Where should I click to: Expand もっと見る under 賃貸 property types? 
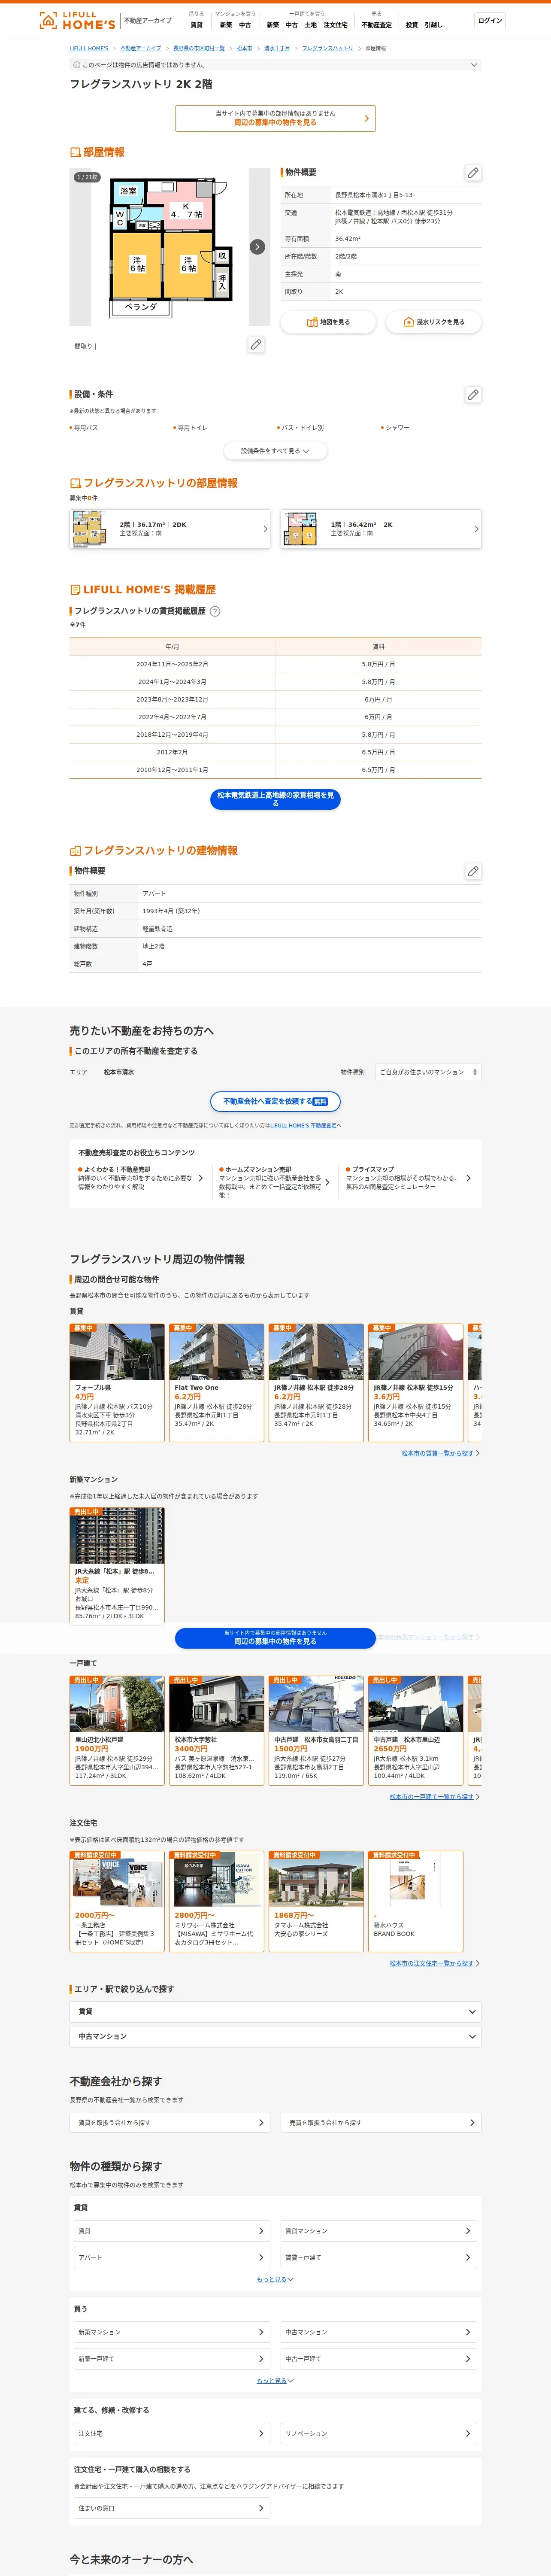point(275,2279)
